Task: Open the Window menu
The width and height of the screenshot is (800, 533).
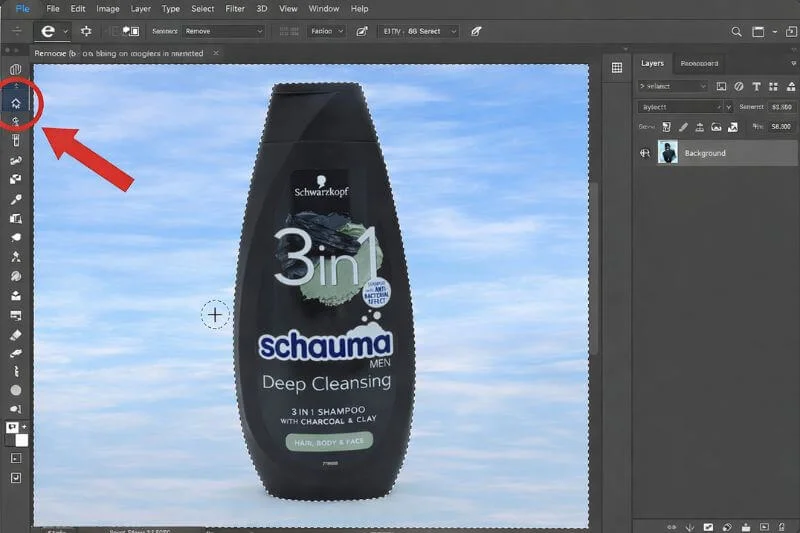Action: 323,9
